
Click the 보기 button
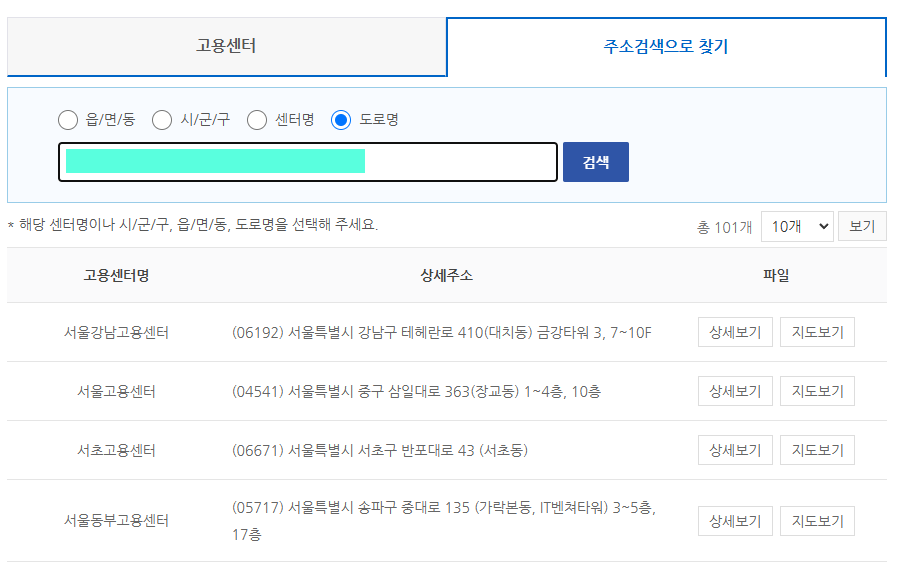click(862, 227)
